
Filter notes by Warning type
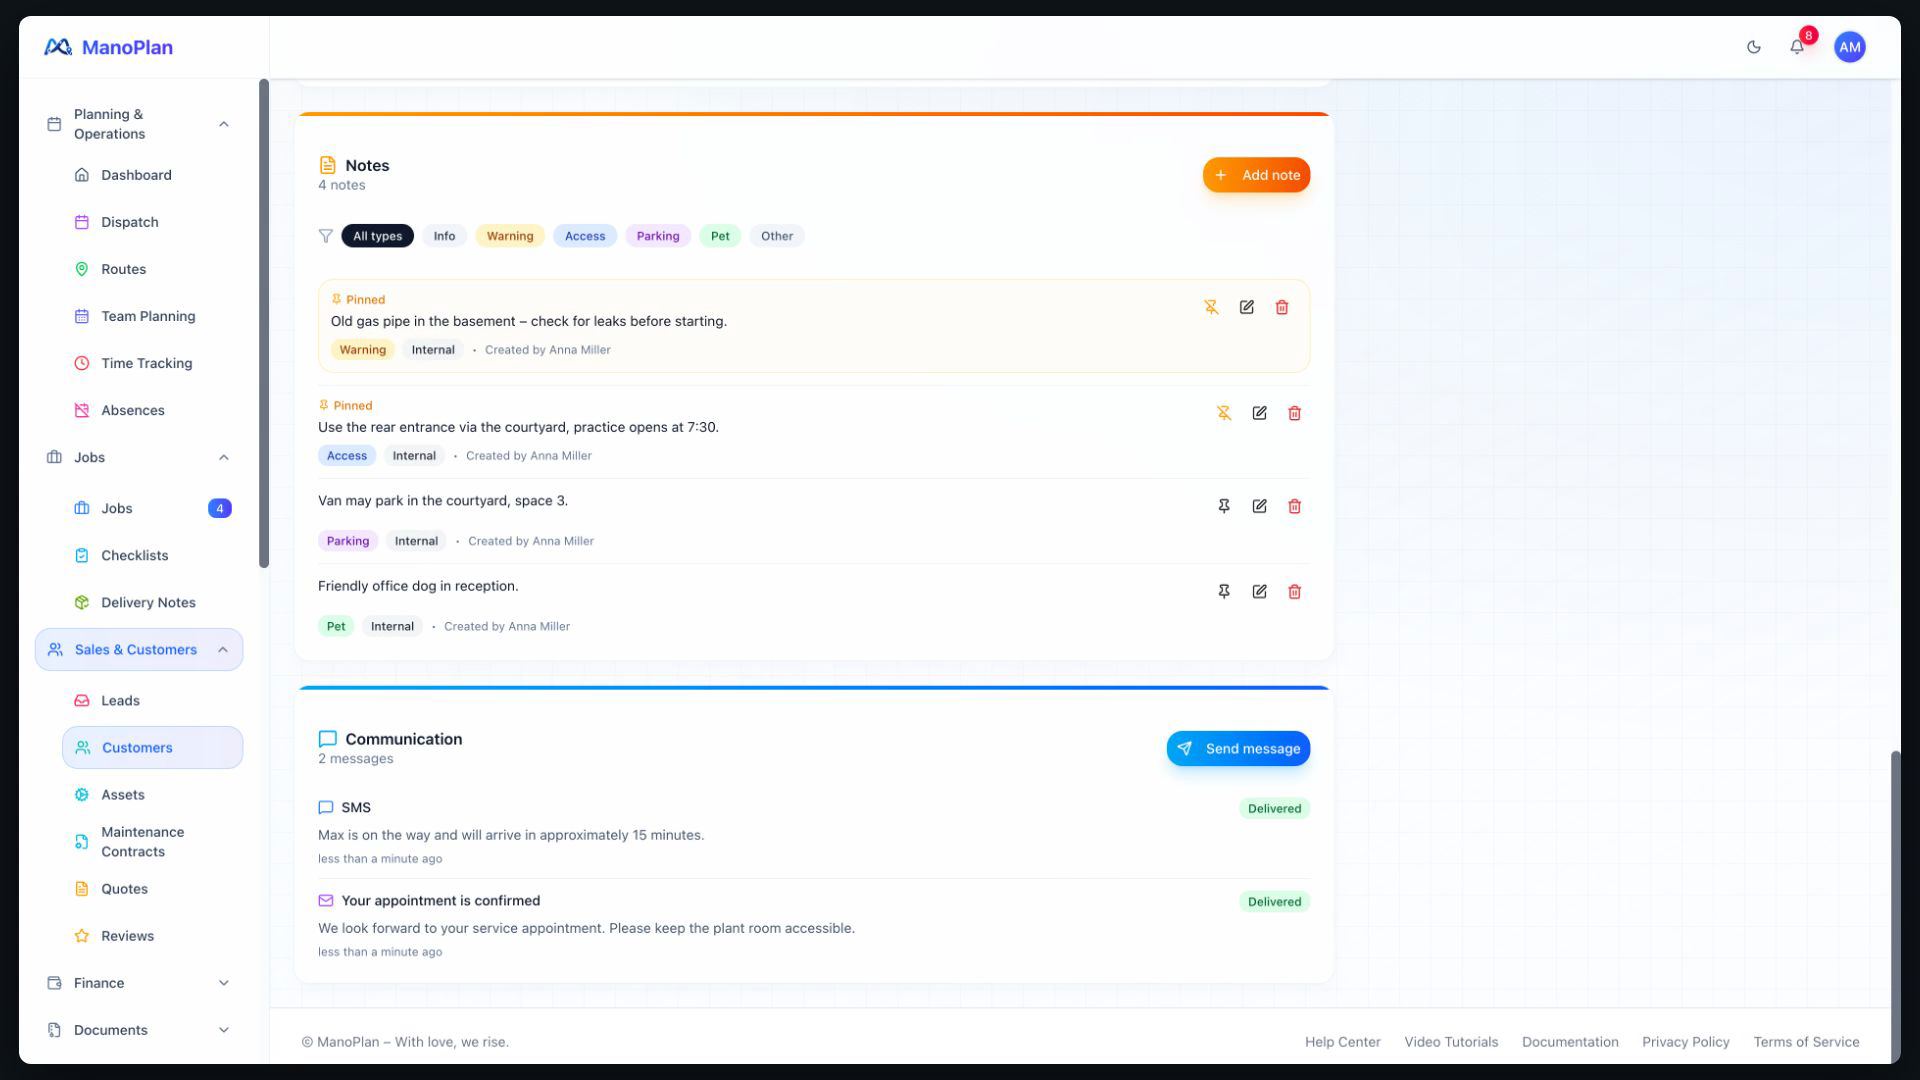click(510, 236)
